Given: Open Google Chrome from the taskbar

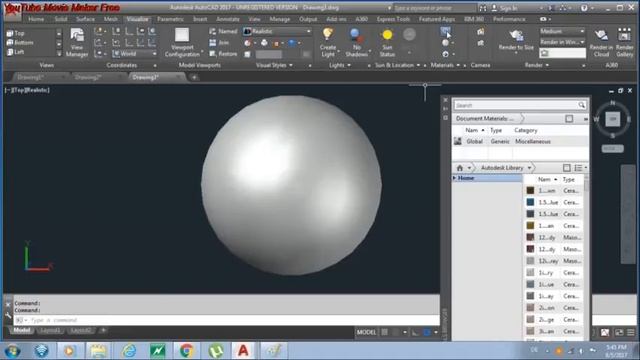Looking at the screenshot, I should click(x=187, y=351).
